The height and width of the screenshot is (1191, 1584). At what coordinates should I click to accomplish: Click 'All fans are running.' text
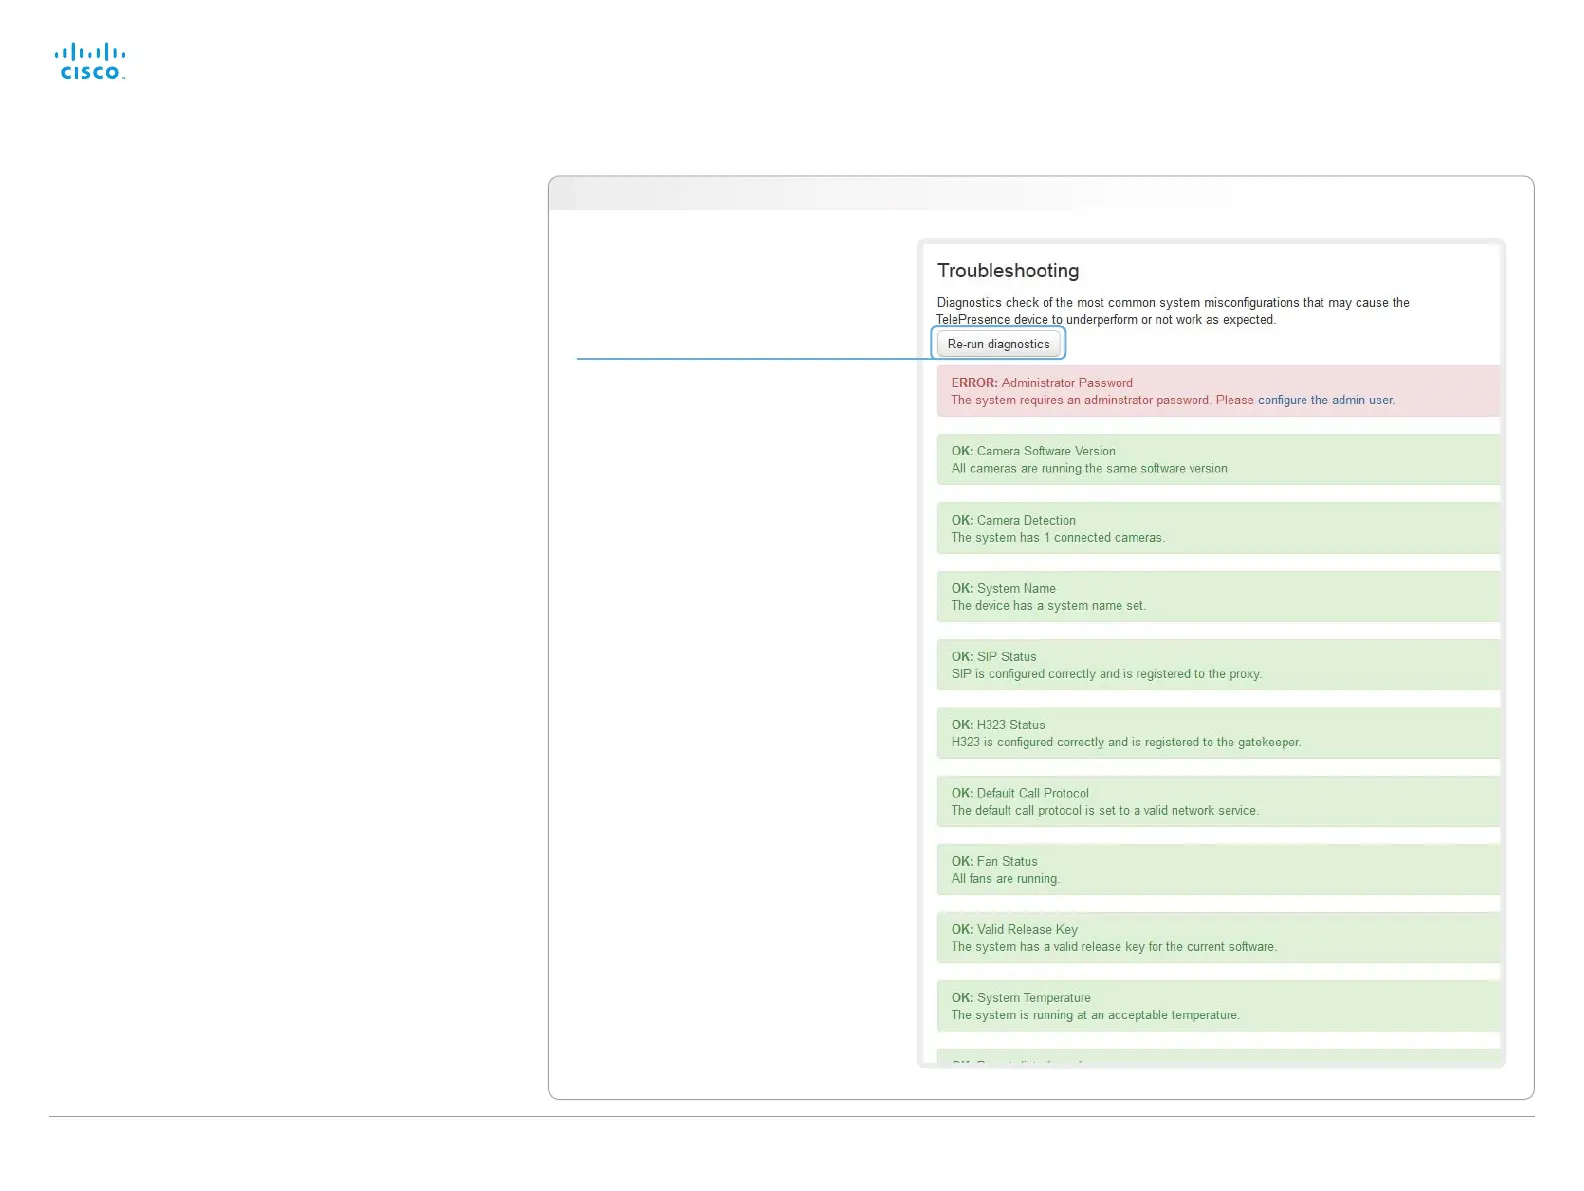click(x=1005, y=879)
